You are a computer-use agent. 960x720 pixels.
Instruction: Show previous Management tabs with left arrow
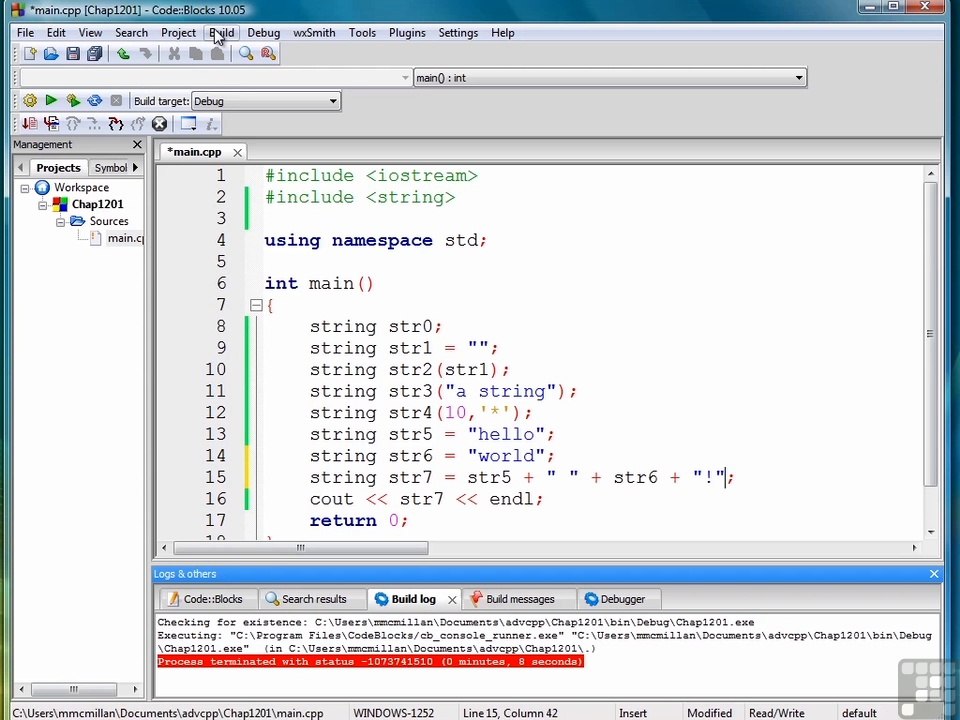(21, 167)
